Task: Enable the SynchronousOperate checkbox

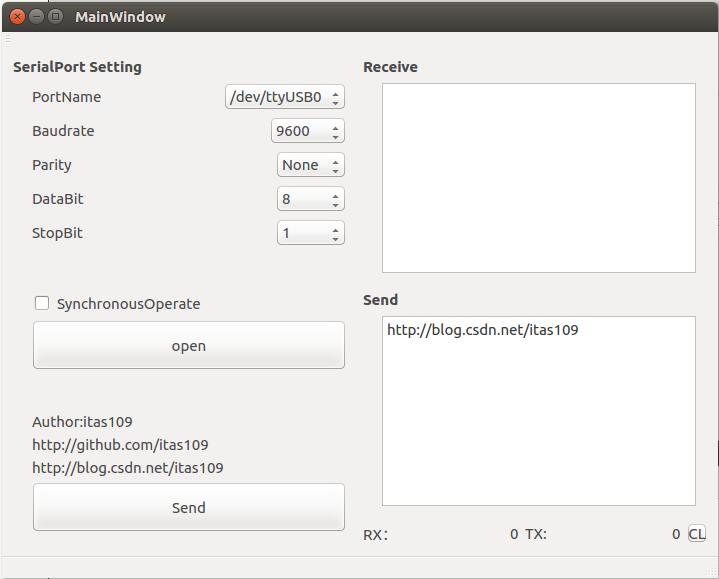Action: pos(42,303)
